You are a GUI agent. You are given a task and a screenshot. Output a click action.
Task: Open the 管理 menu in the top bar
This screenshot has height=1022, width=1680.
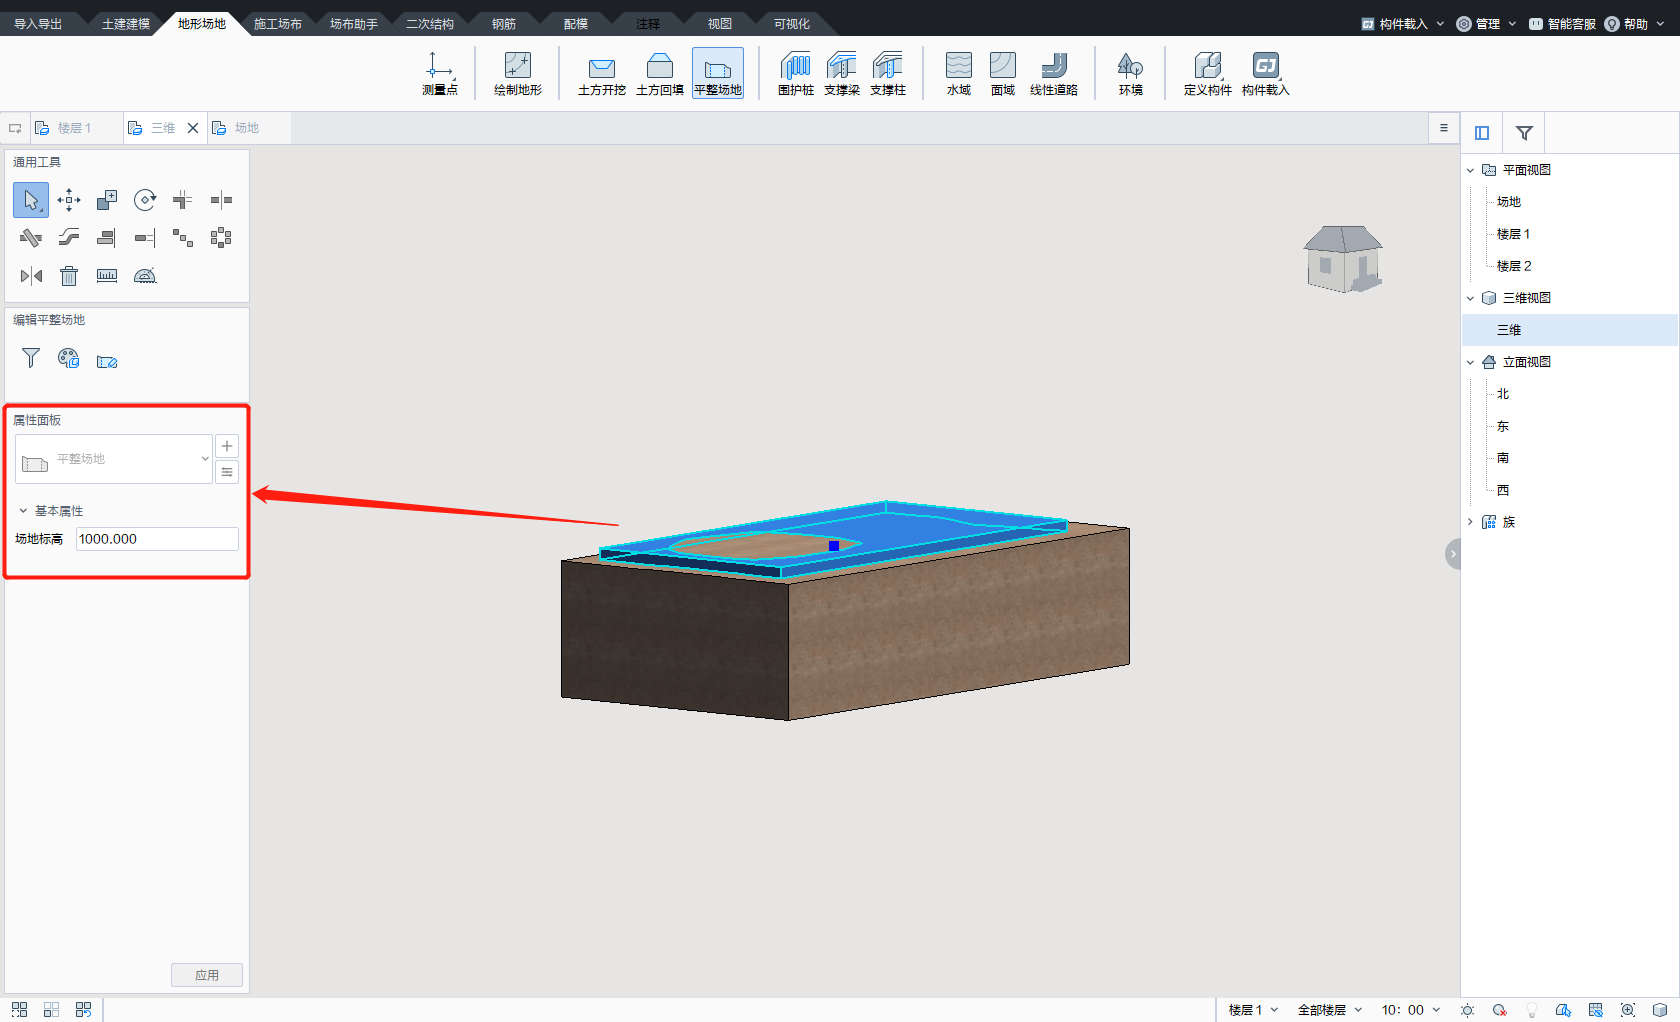click(1486, 24)
